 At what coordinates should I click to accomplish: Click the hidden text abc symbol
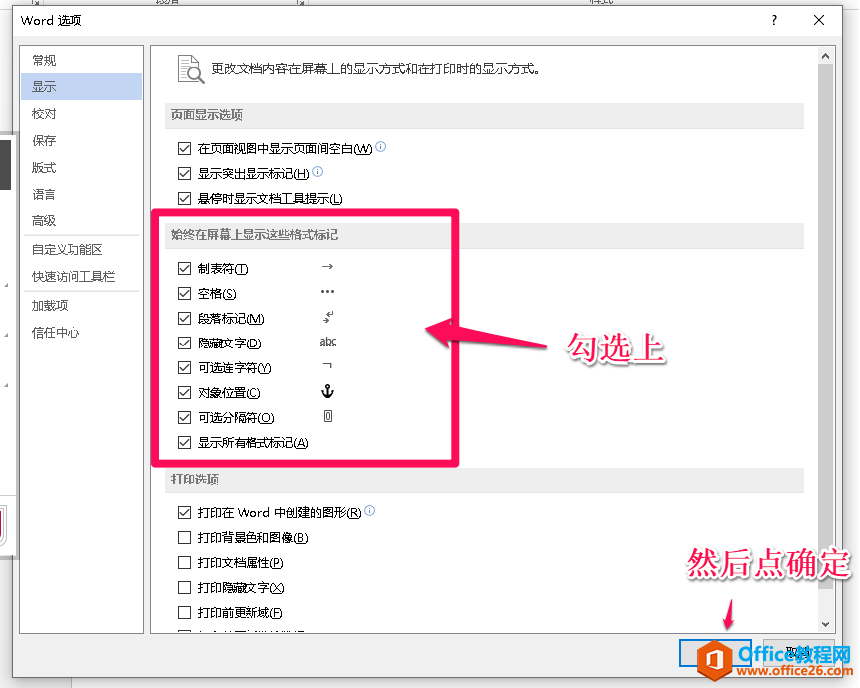pyautogui.click(x=328, y=342)
